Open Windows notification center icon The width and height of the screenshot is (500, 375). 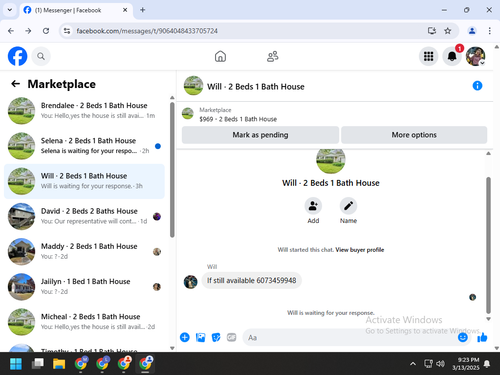pyautogui.click(x=487, y=364)
